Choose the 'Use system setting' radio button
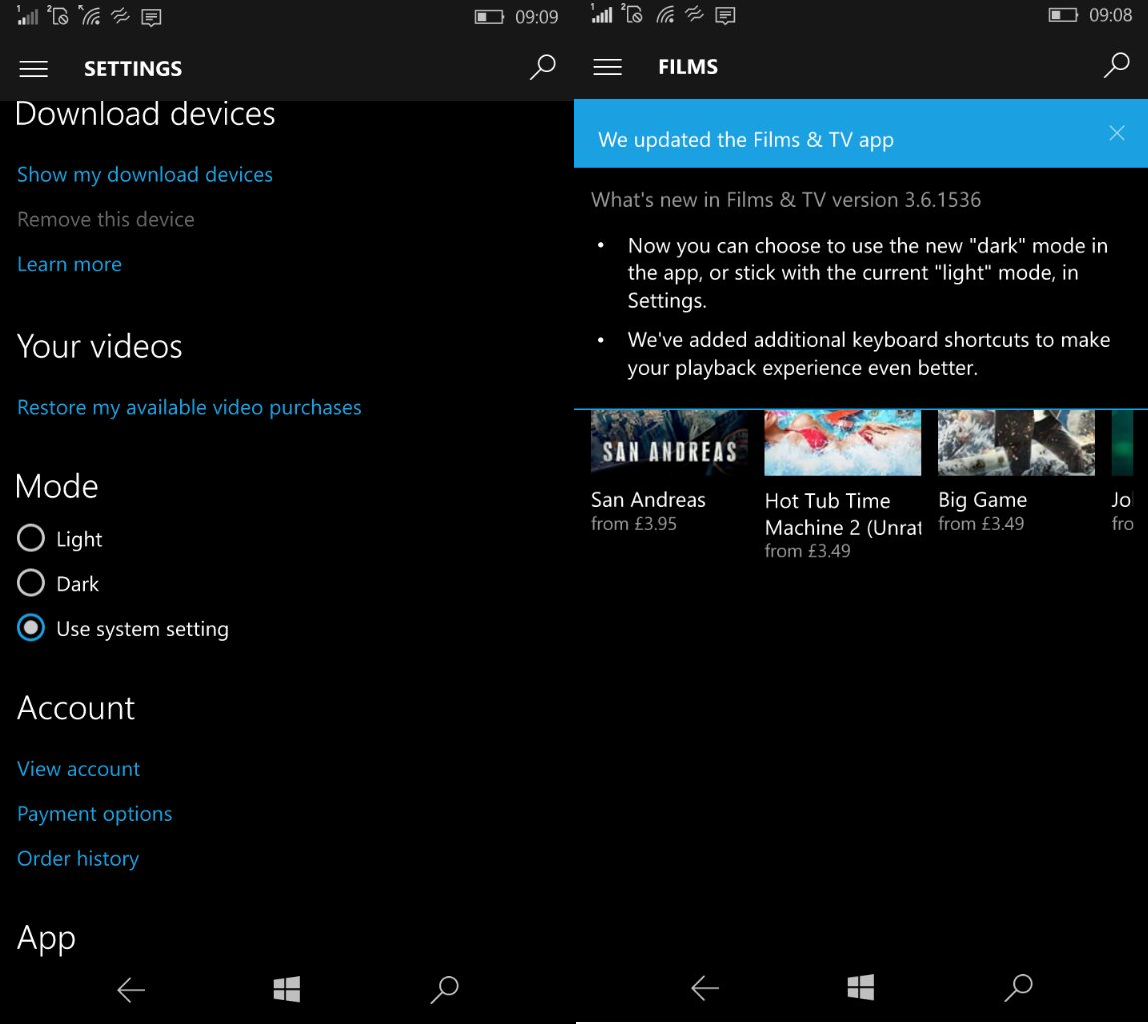1148x1024 pixels. (31, 628)
